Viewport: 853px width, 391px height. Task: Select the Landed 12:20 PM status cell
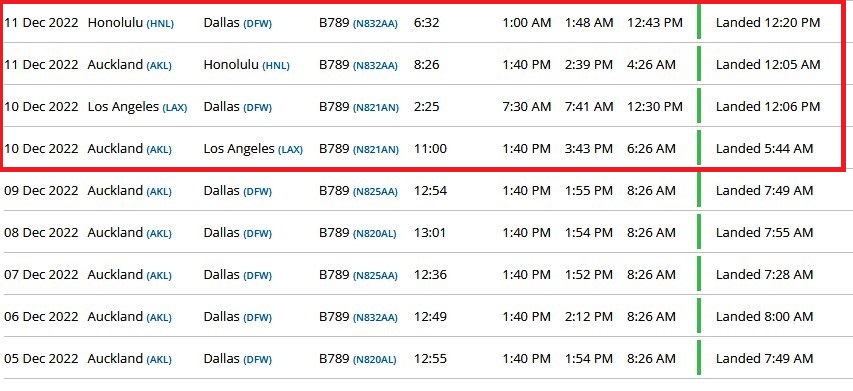point(768,23)
